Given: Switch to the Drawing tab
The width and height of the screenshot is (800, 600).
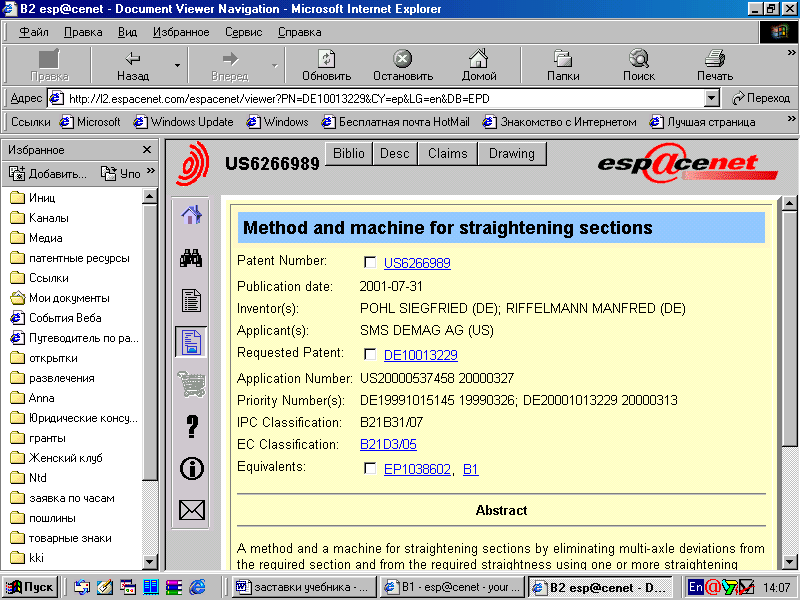Looking at the screenshot, I should (x=512, y=154).
